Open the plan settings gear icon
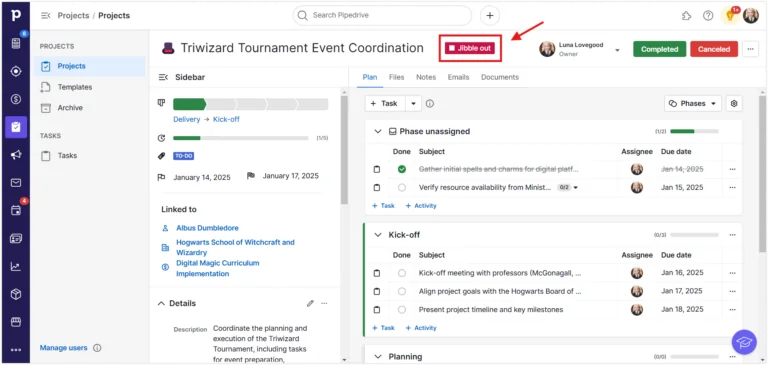 734,103
